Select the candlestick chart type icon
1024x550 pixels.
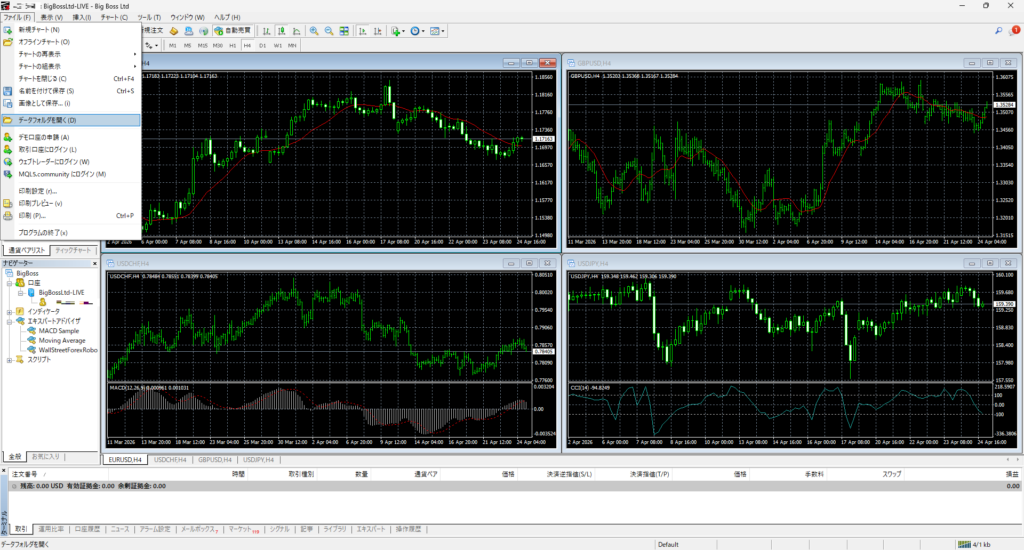[279, 31]
